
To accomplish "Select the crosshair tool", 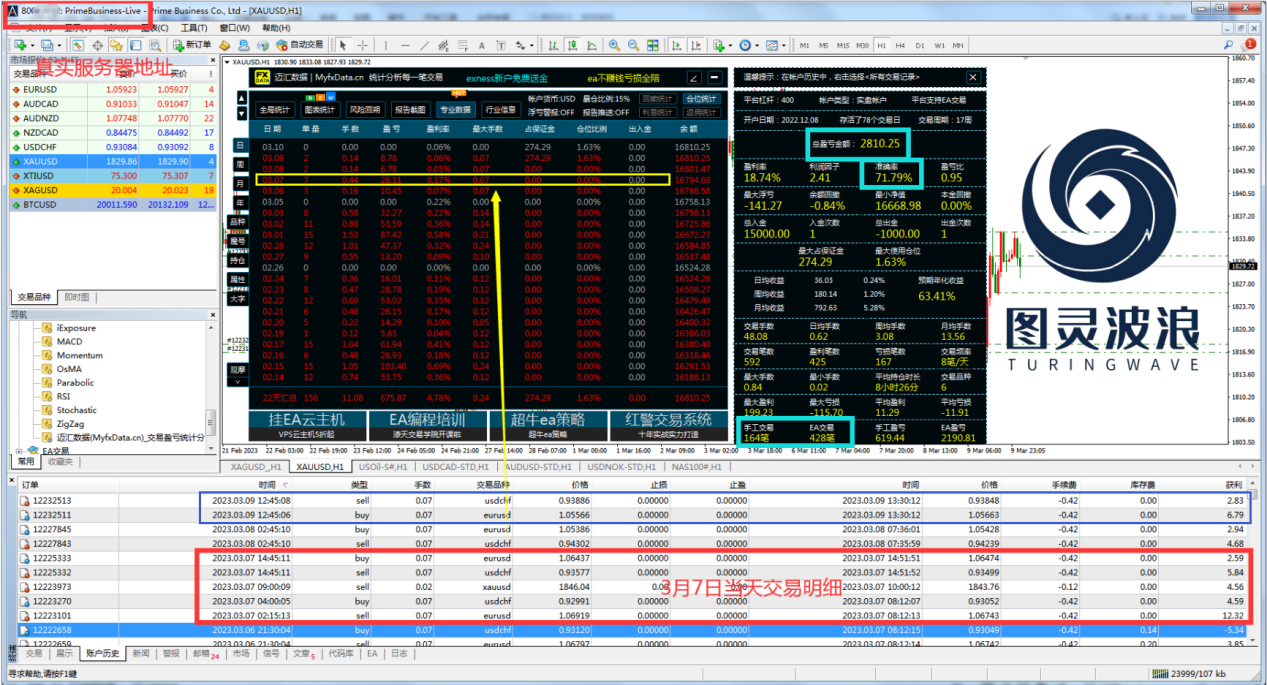I will tap(363, 45).
